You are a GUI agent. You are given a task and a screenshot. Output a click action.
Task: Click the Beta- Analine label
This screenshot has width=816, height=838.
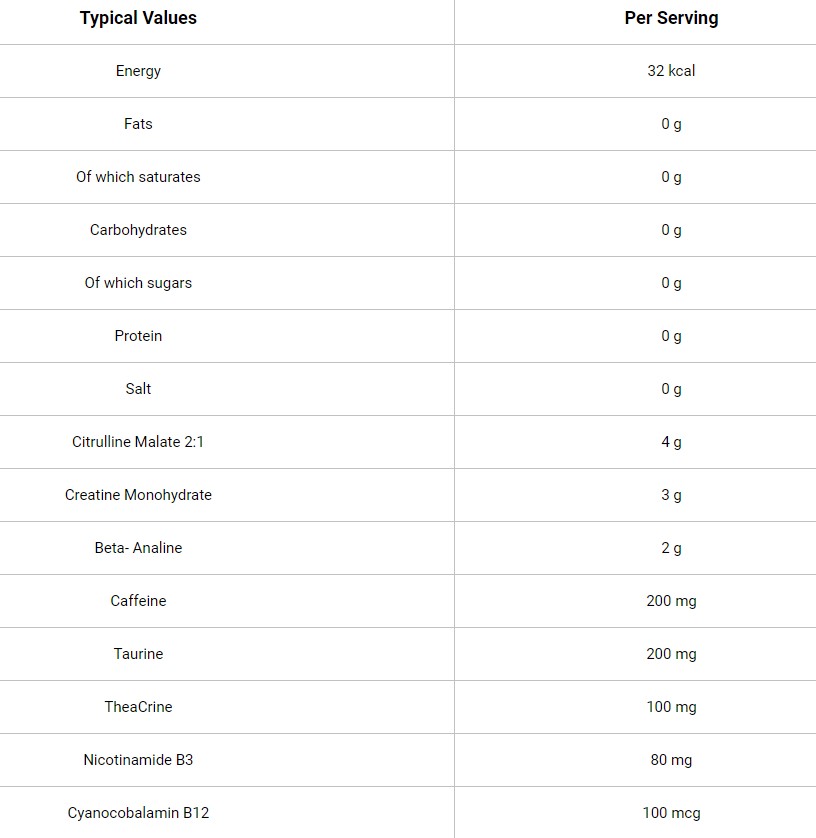pyautogui.click(x=138, y=547)
